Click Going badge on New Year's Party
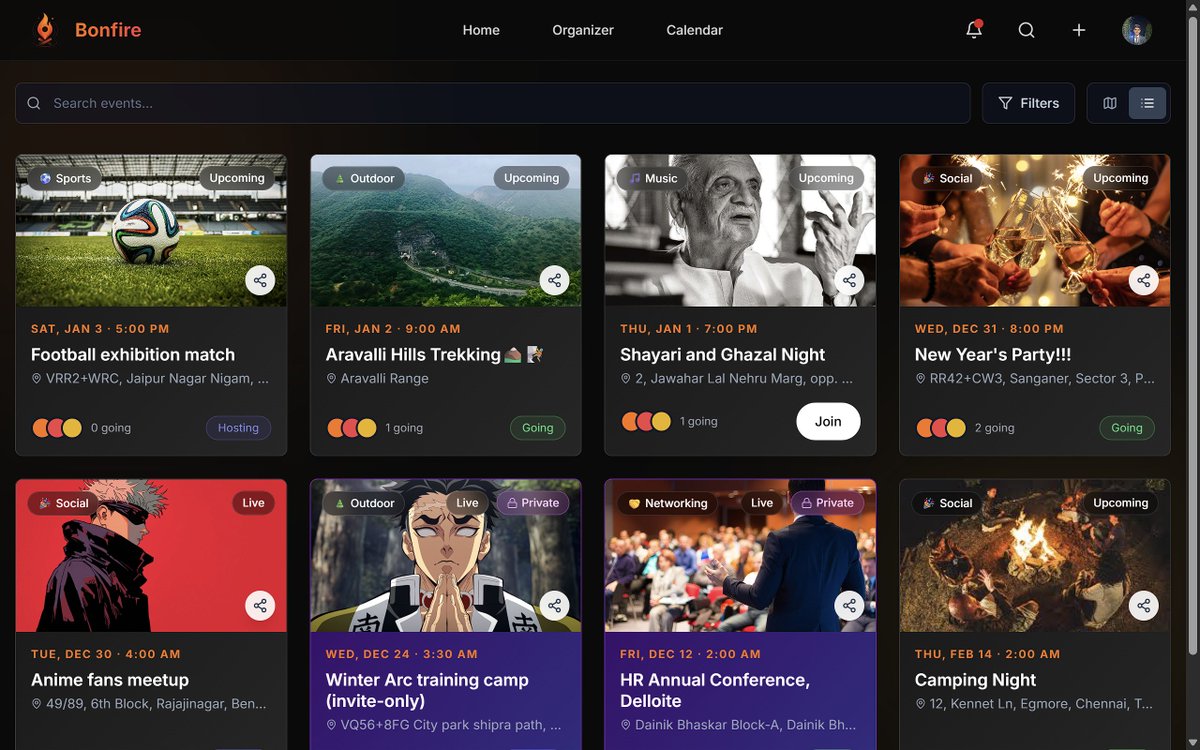This screenshot has width=1200, height=750. [x=1127, y=428]
